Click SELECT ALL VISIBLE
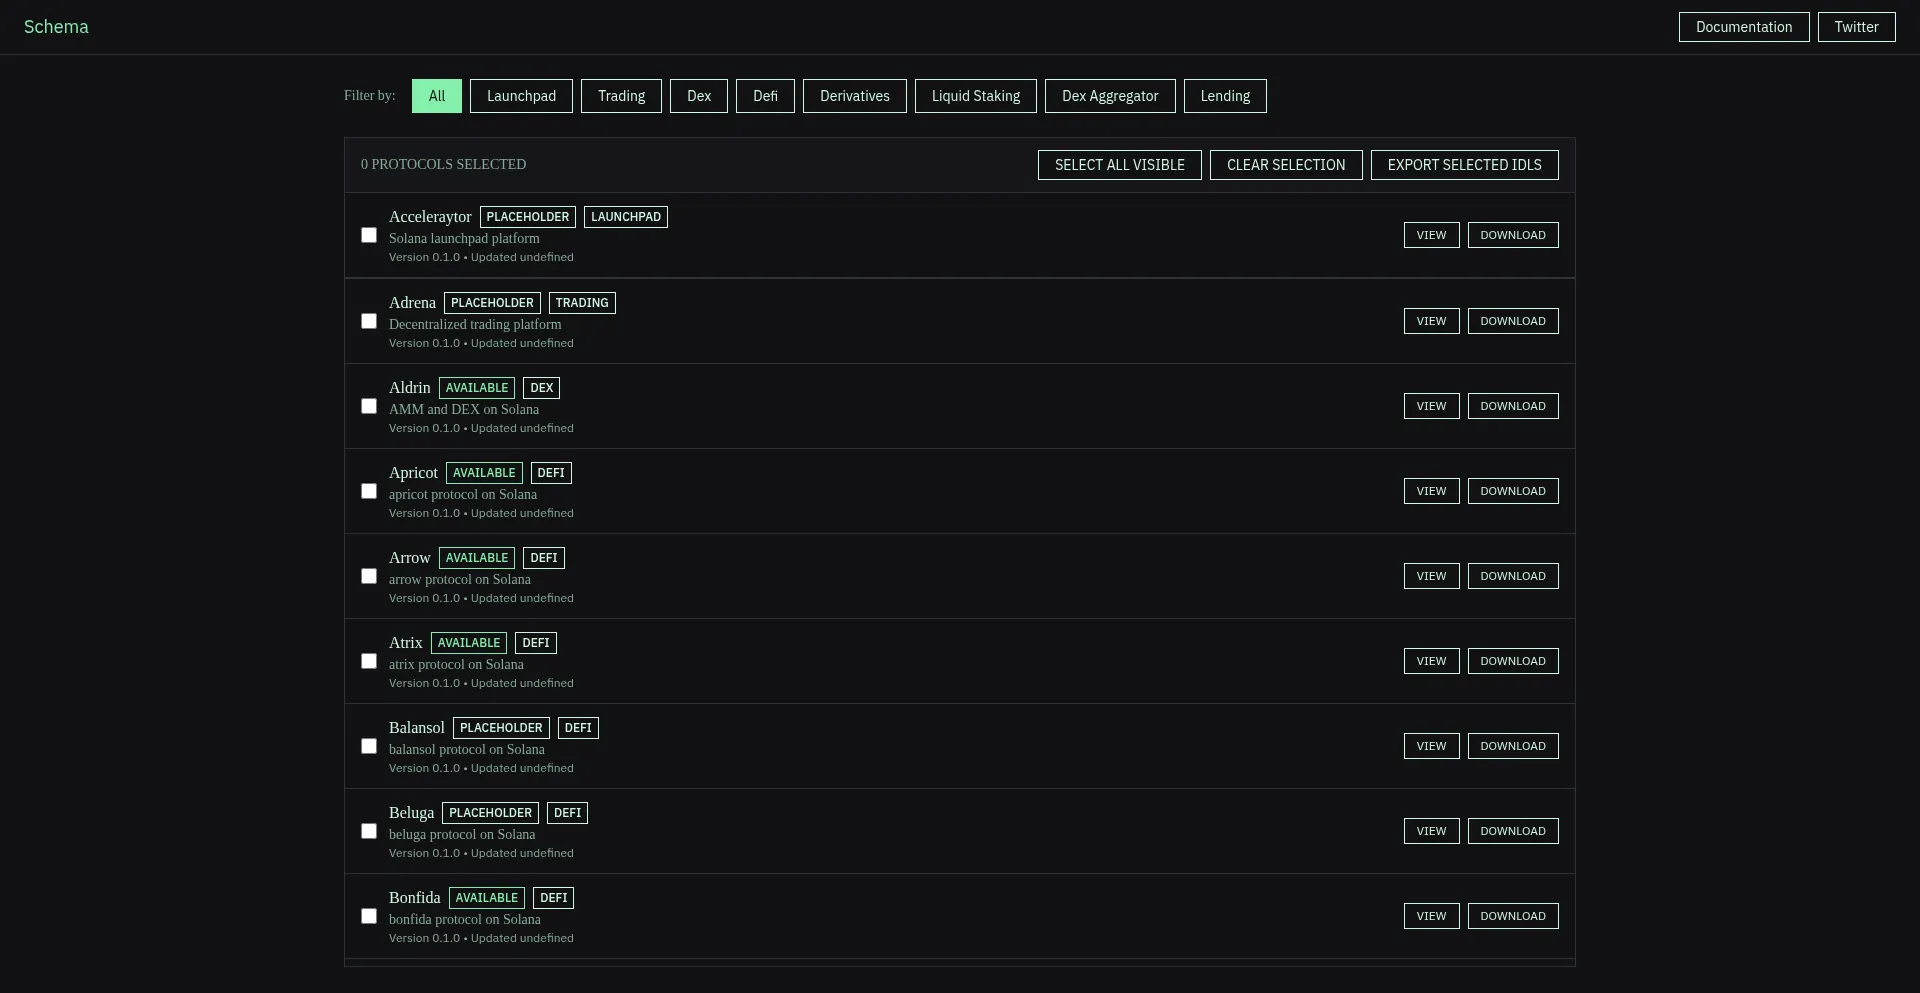The height and width of the screenshot is (993, 1920). [x=1119, y=164]
